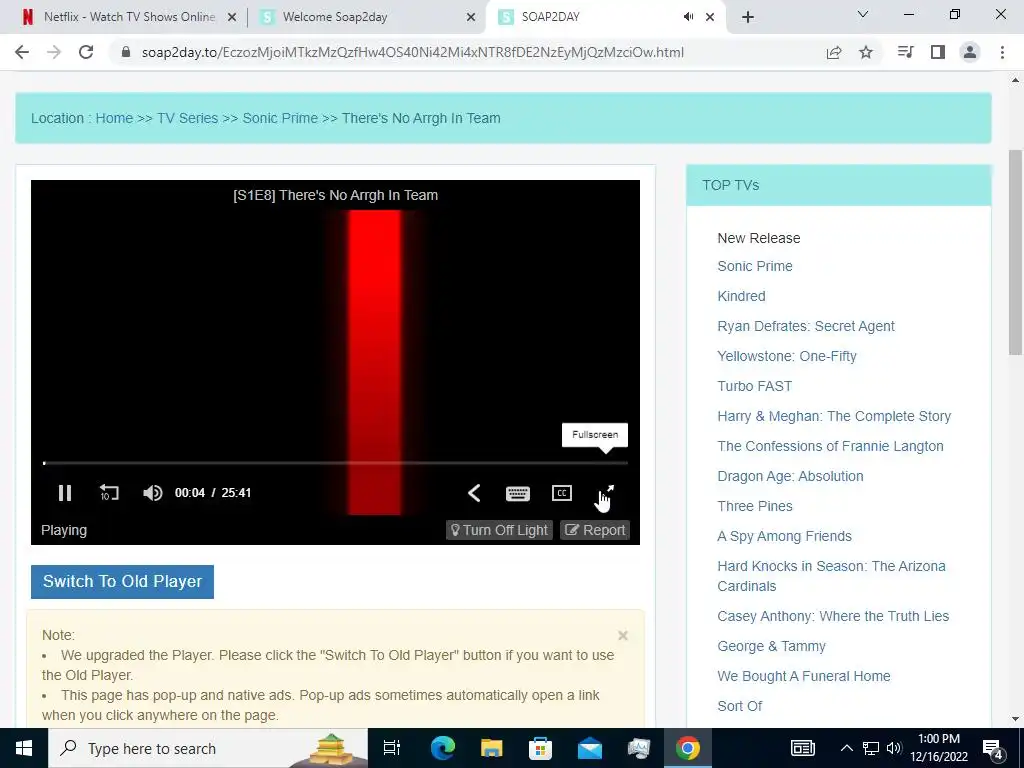Open Chrome three-dot menu
The image size is (1024, 768).
[1002, 52]
